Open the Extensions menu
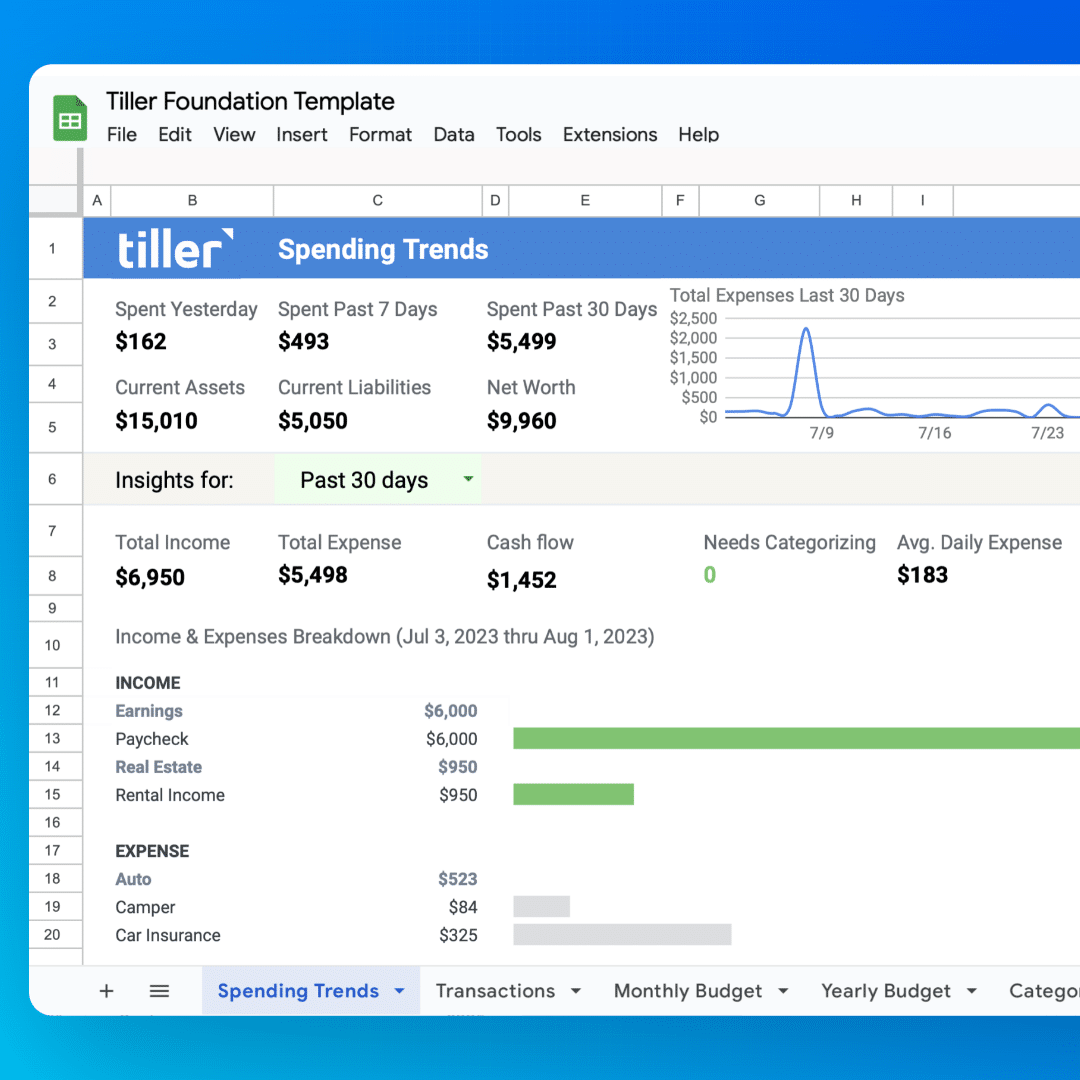The image size is (1080, 1080). click(610, 134)
